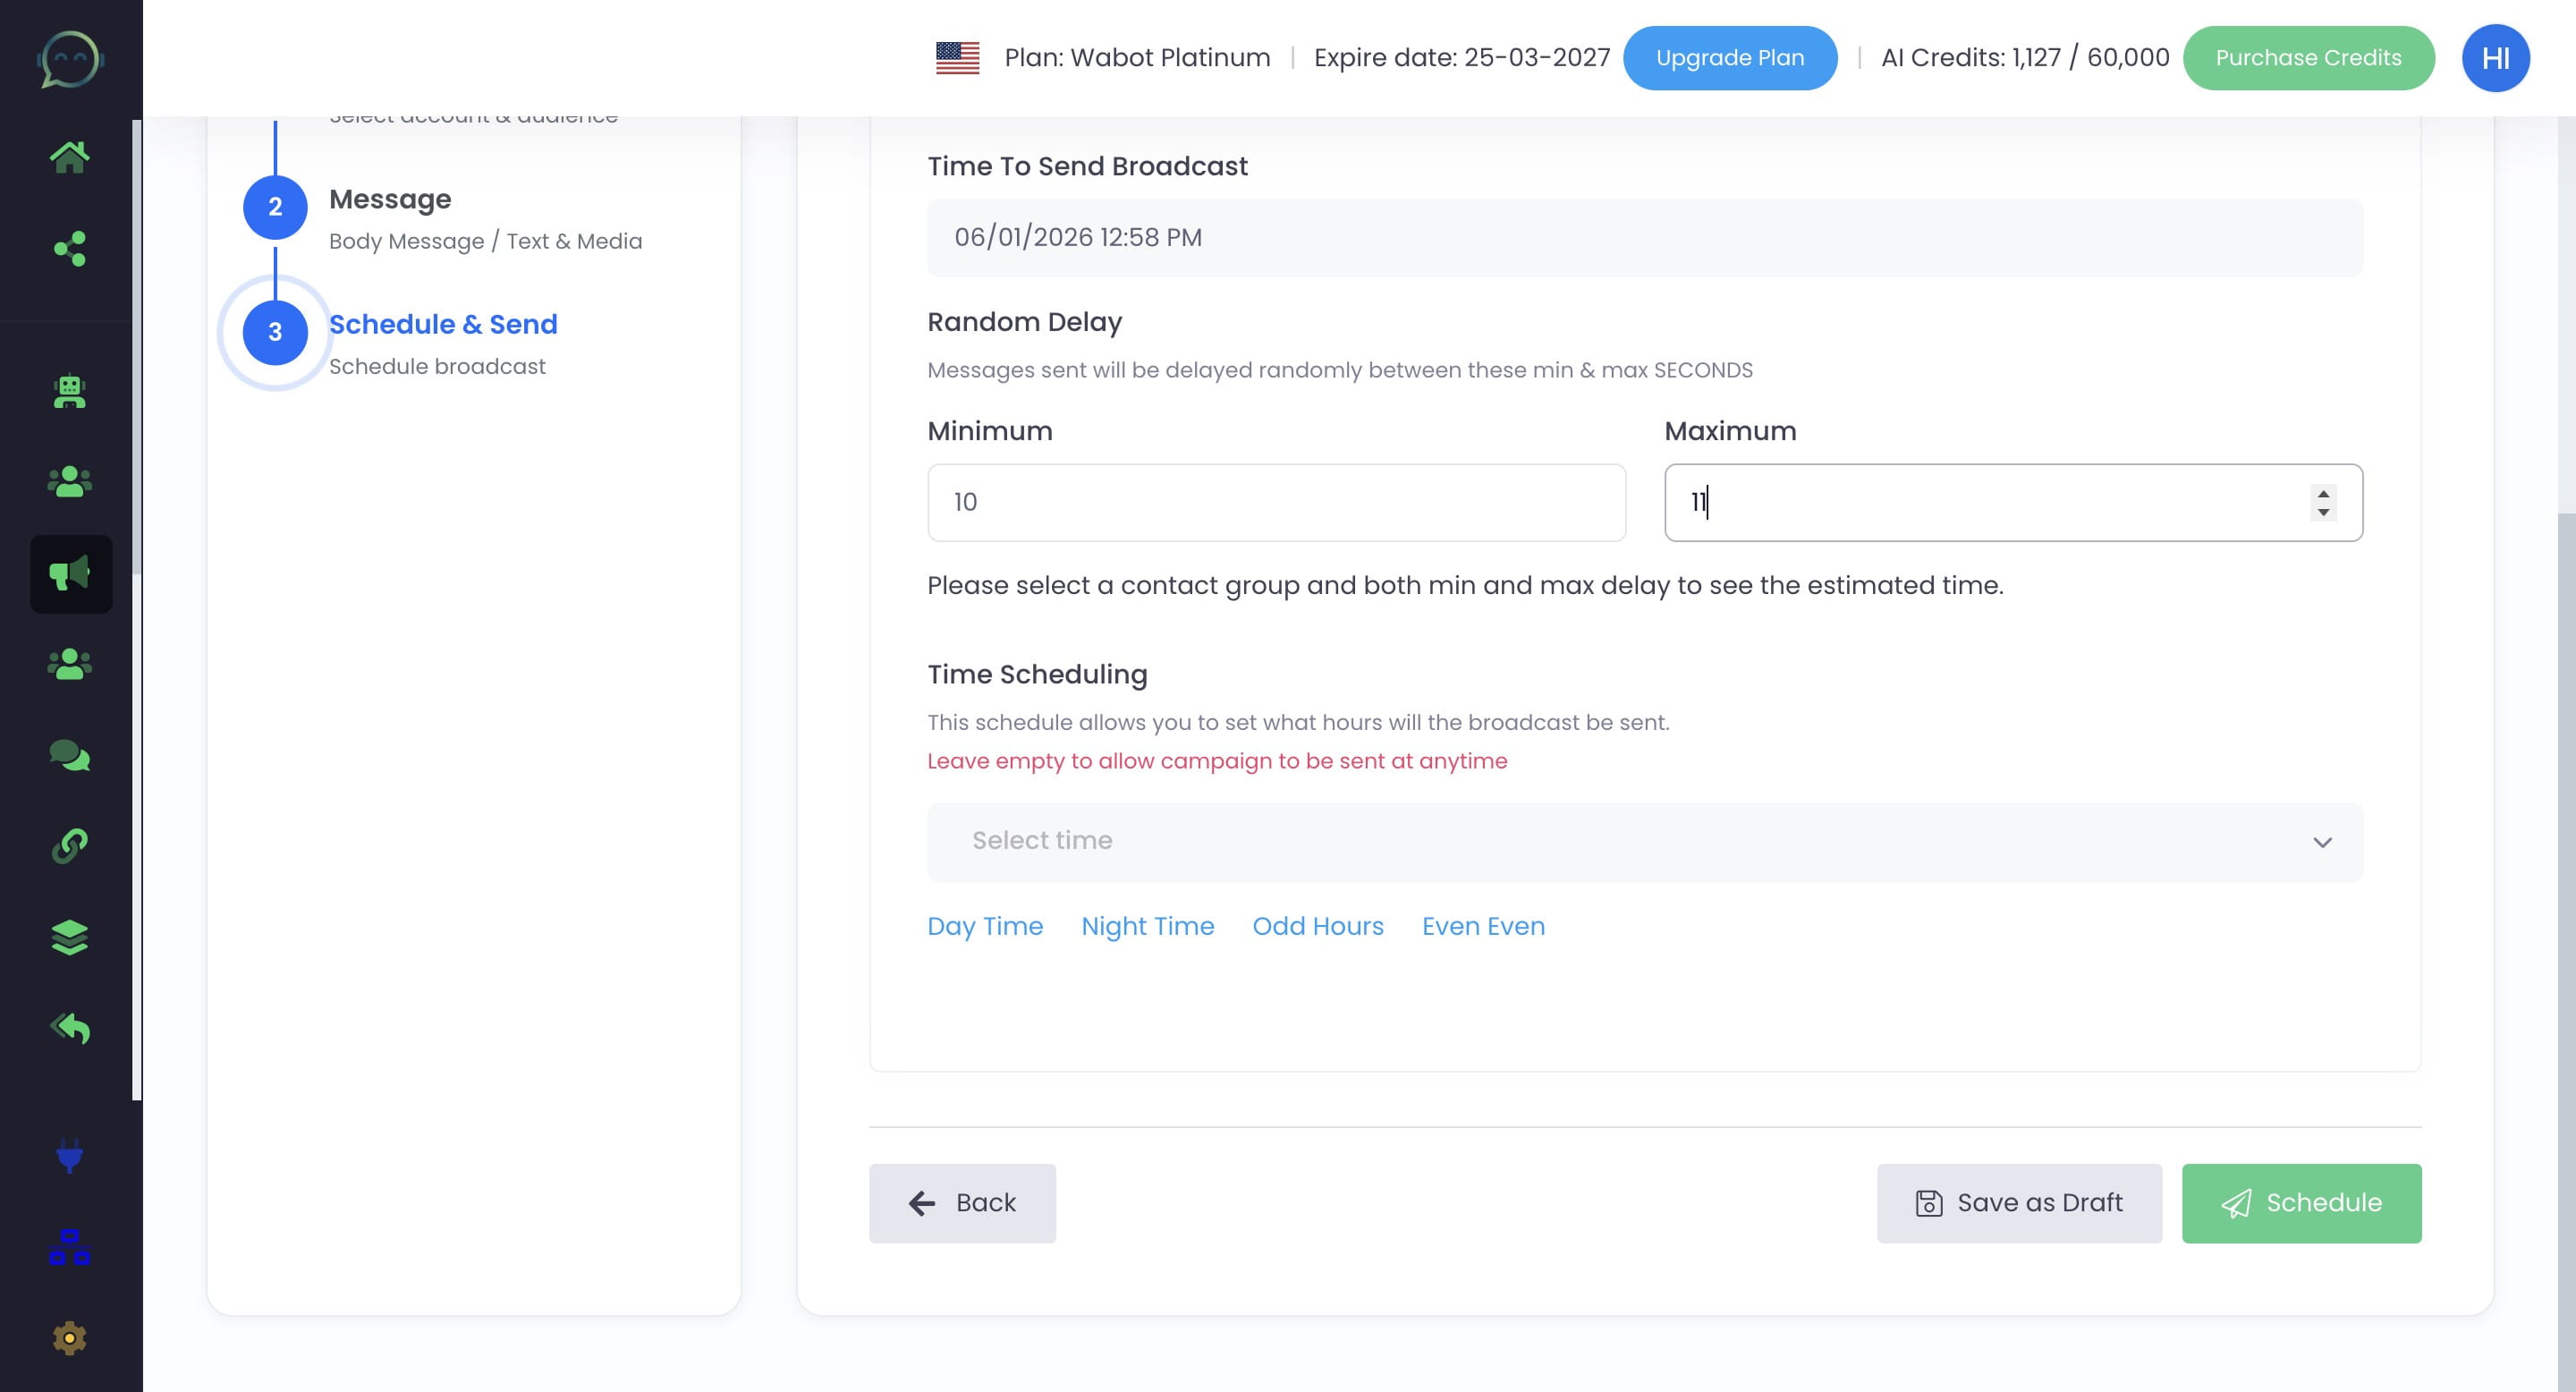The height and width of the screenshot is (1392, 2576).
Task: Click the Maximum value down arrow
Action: pyautogui.click(x=2324, y=513)
